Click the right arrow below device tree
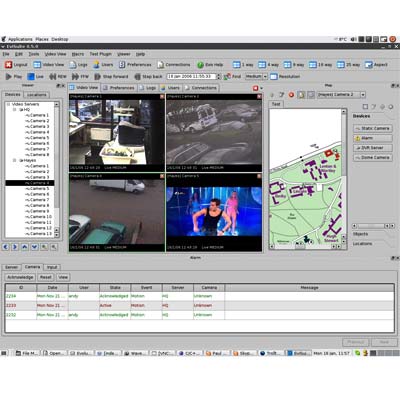The height and width of the screenshot is (400, 400). tap(15, 247)
